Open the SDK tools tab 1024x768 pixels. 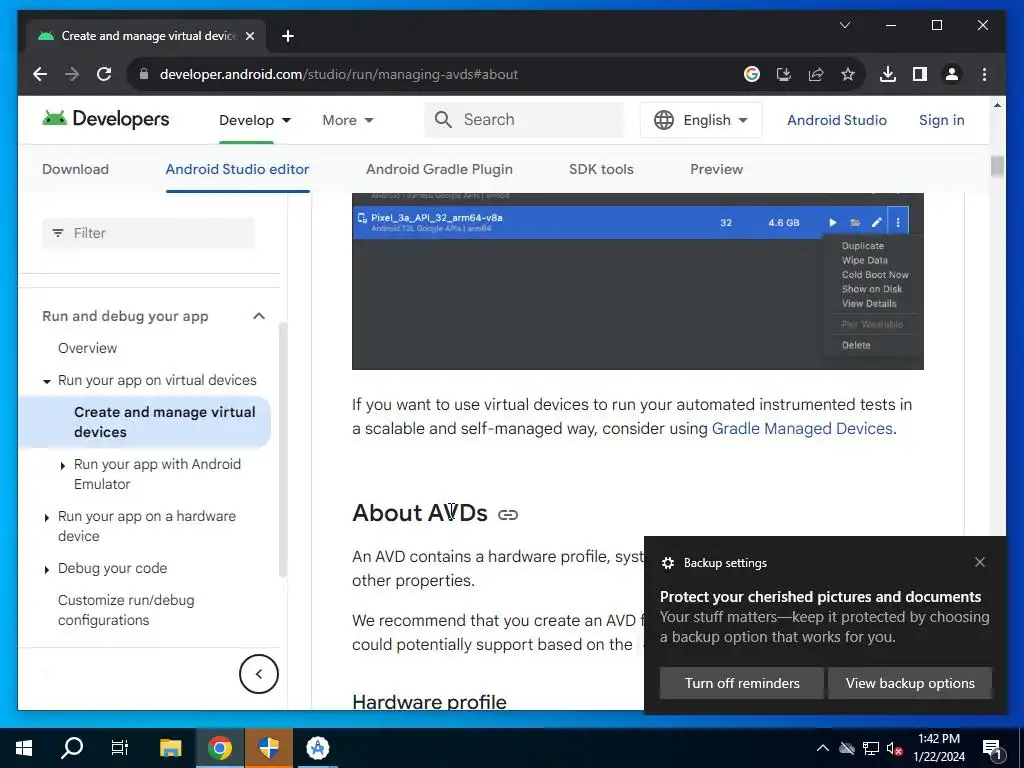click(x=601, y=169)
